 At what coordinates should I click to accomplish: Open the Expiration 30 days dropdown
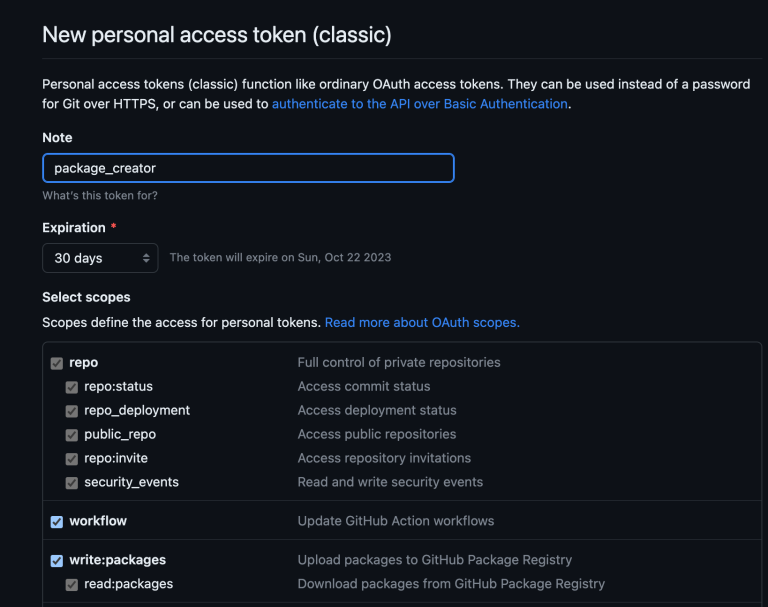(100, 258)
